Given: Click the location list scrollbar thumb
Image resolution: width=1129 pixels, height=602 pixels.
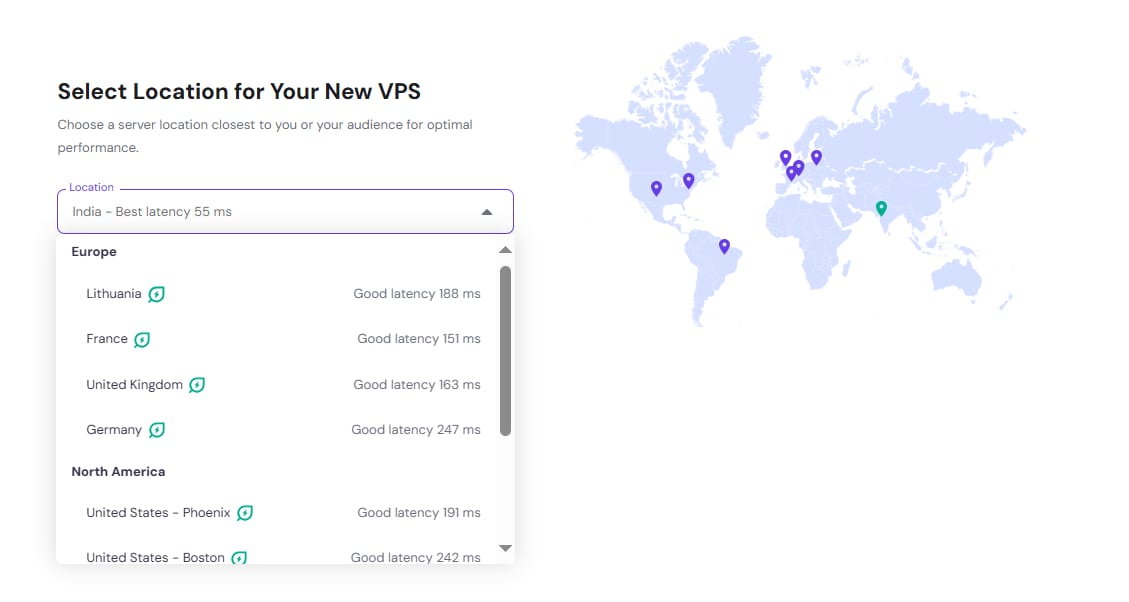Looking at the screenshot, I should (x=505, y=350).
